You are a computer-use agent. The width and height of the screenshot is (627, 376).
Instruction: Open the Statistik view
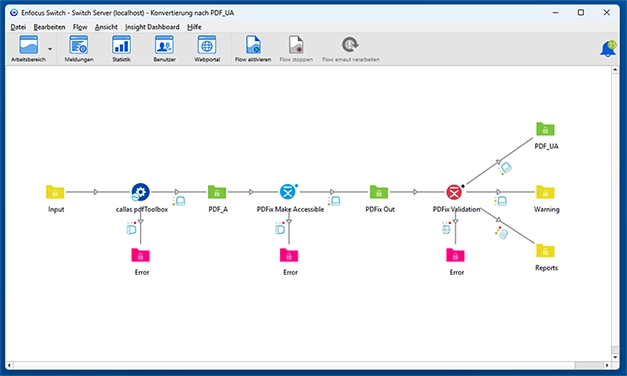[x=121, y=48]
